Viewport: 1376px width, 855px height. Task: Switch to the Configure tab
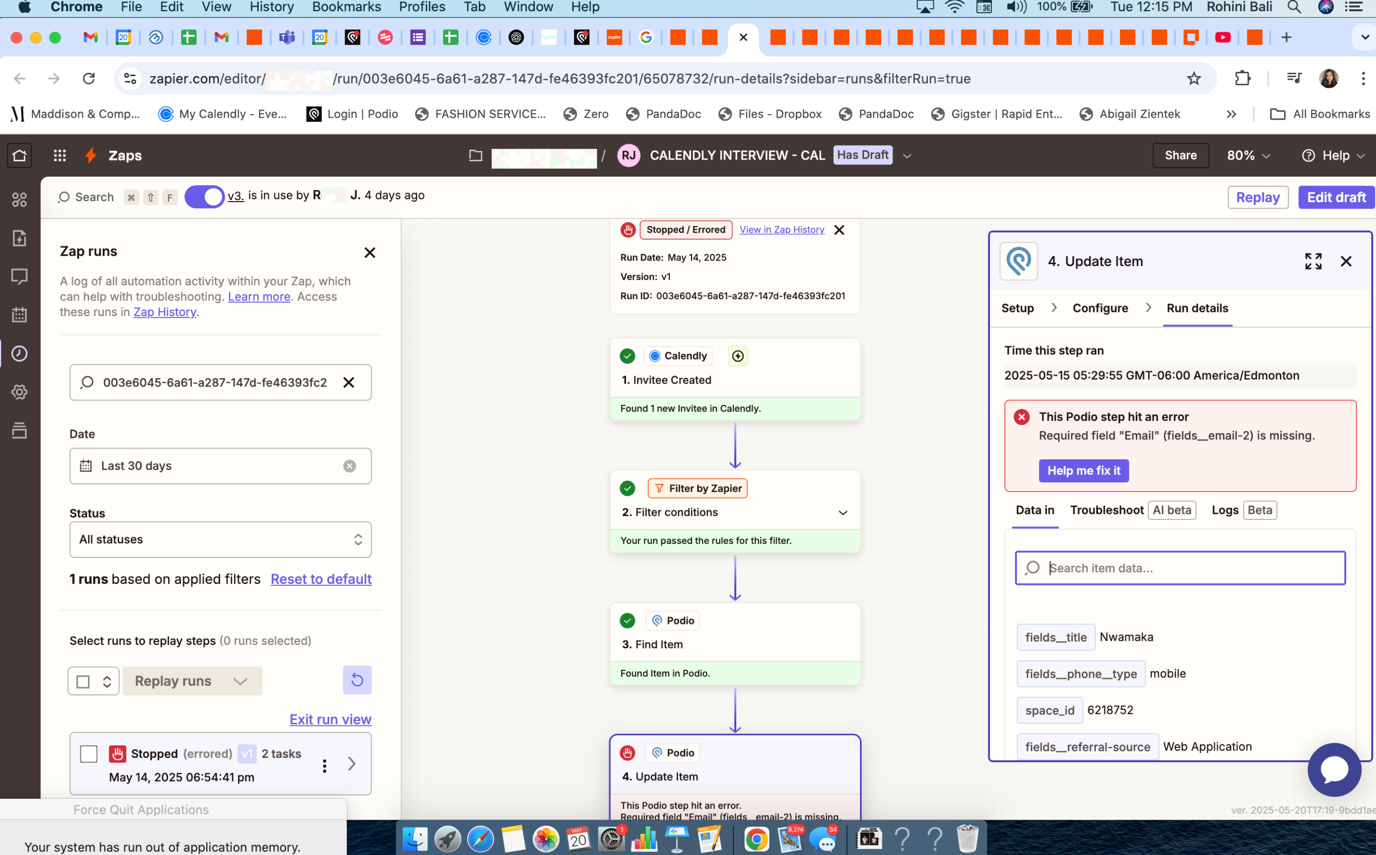click(1100, 308)
